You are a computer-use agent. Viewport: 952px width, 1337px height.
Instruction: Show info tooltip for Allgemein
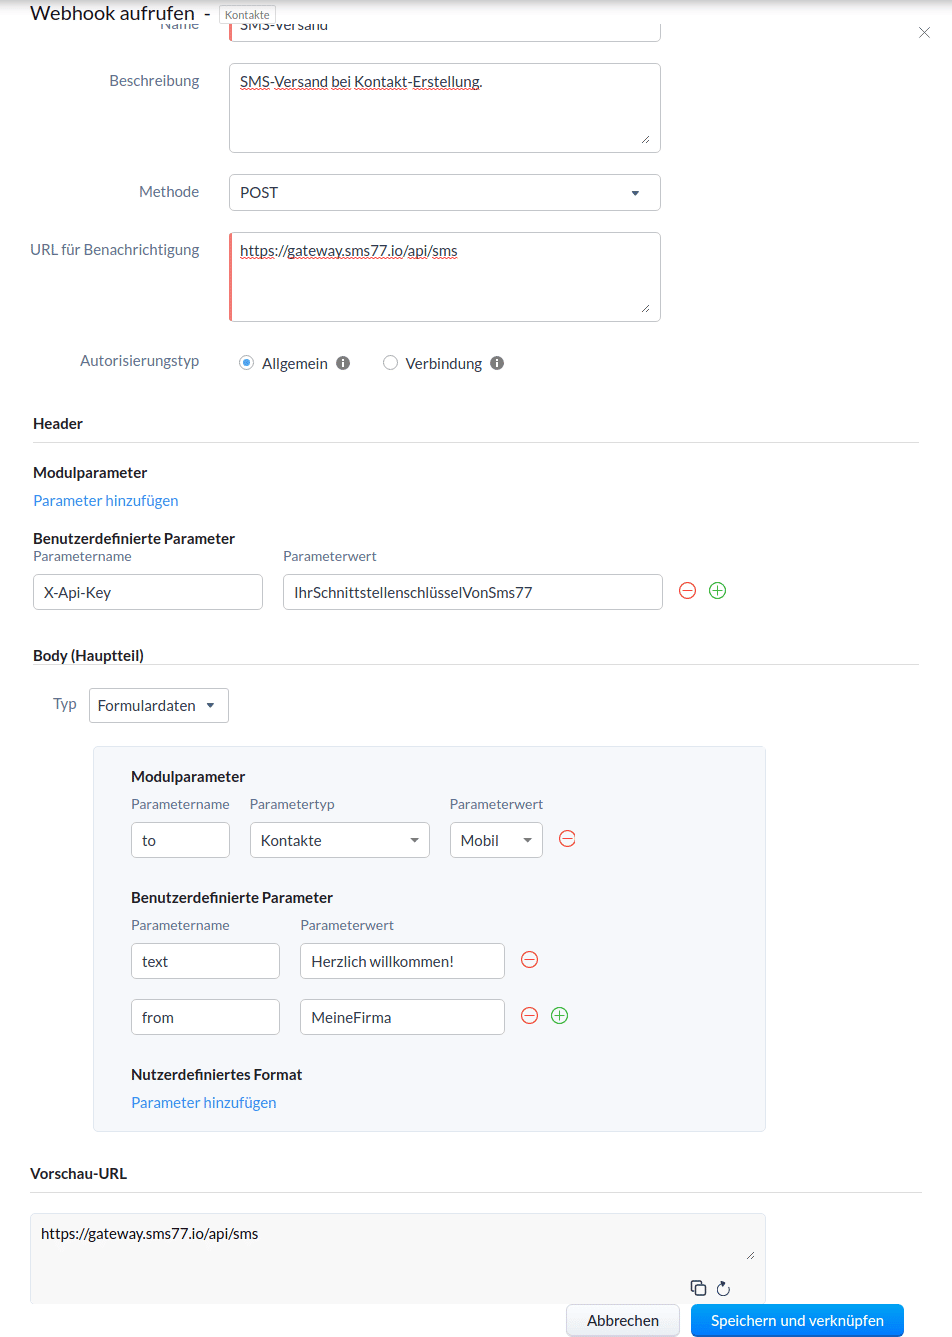pos(343,363)
